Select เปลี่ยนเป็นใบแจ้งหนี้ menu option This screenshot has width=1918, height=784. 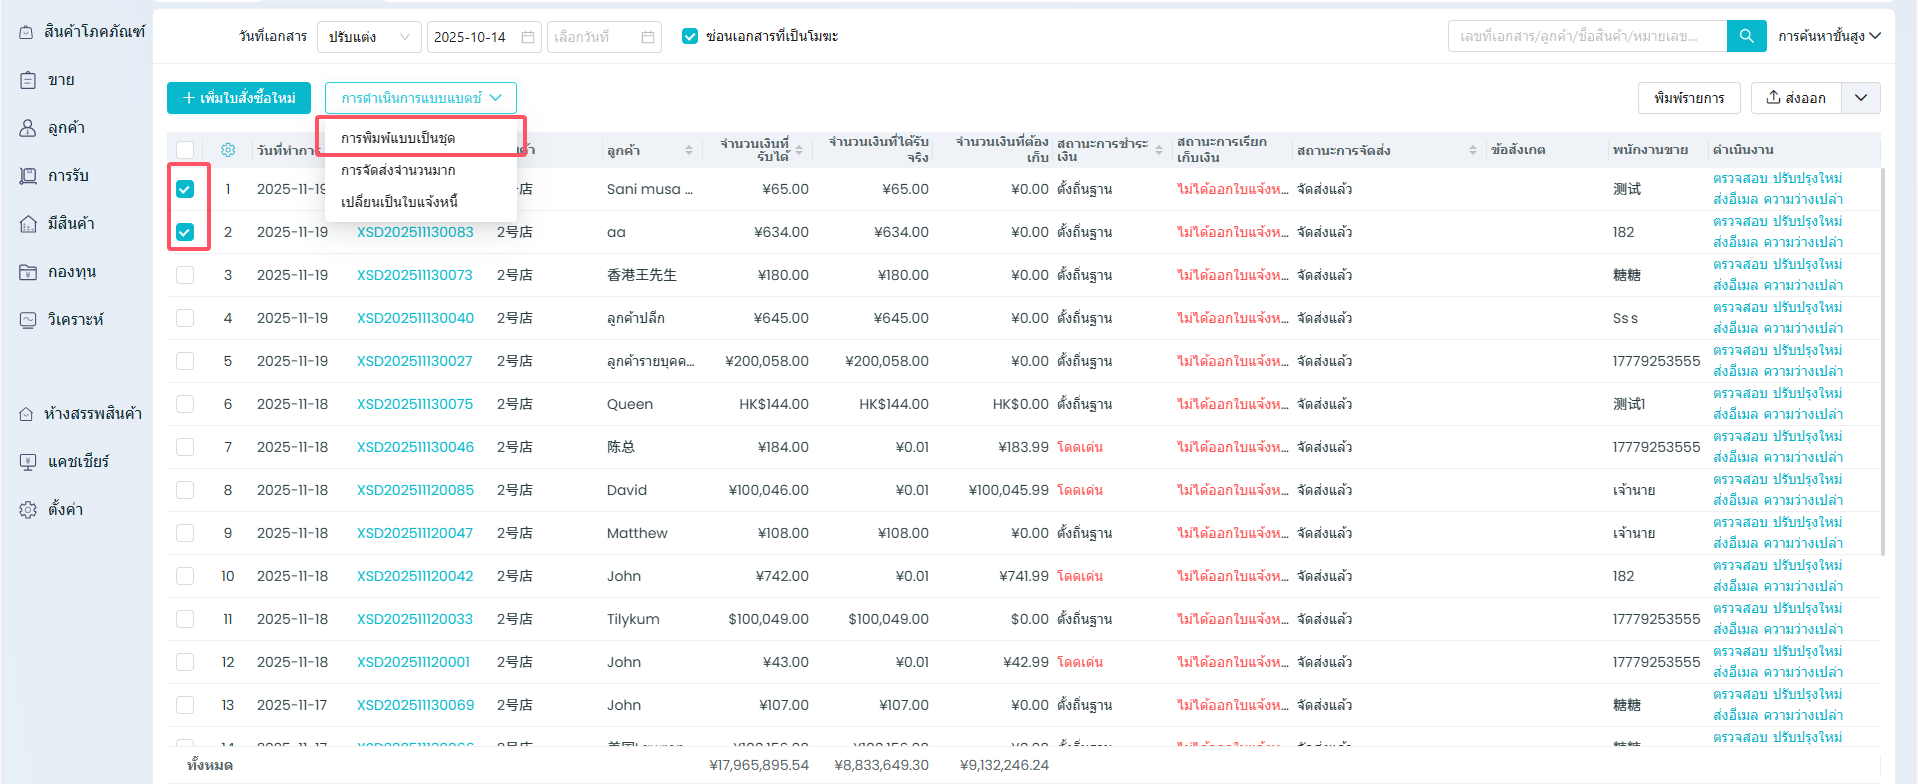point(399,202)
